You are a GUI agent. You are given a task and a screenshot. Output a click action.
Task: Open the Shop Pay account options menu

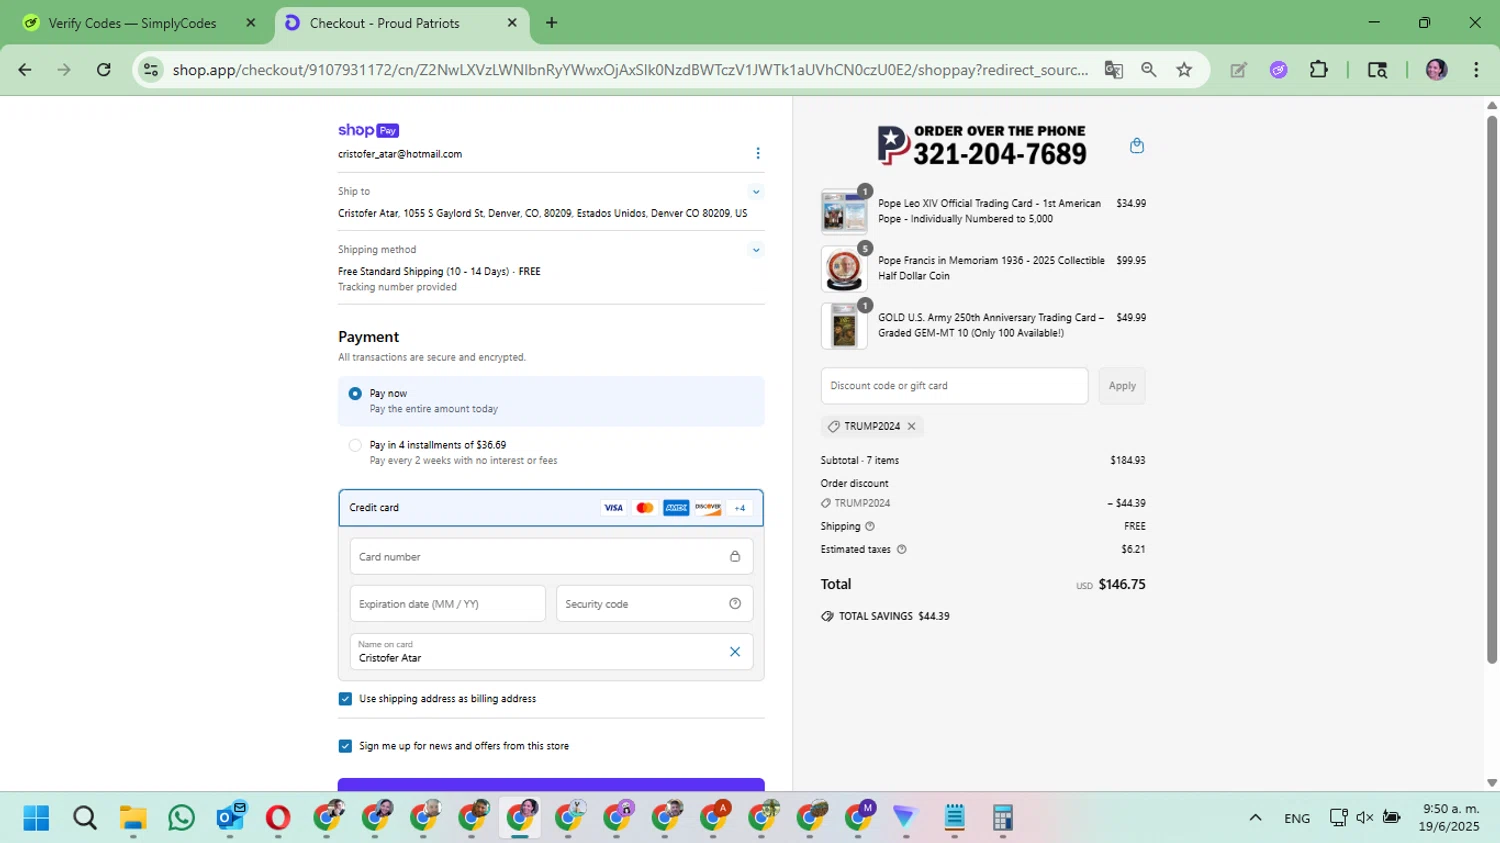758,153
